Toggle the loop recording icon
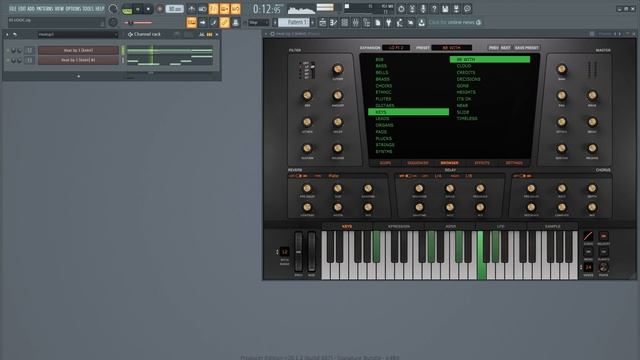The height and width of the screenshot is (360, 640). coord(236,9)
